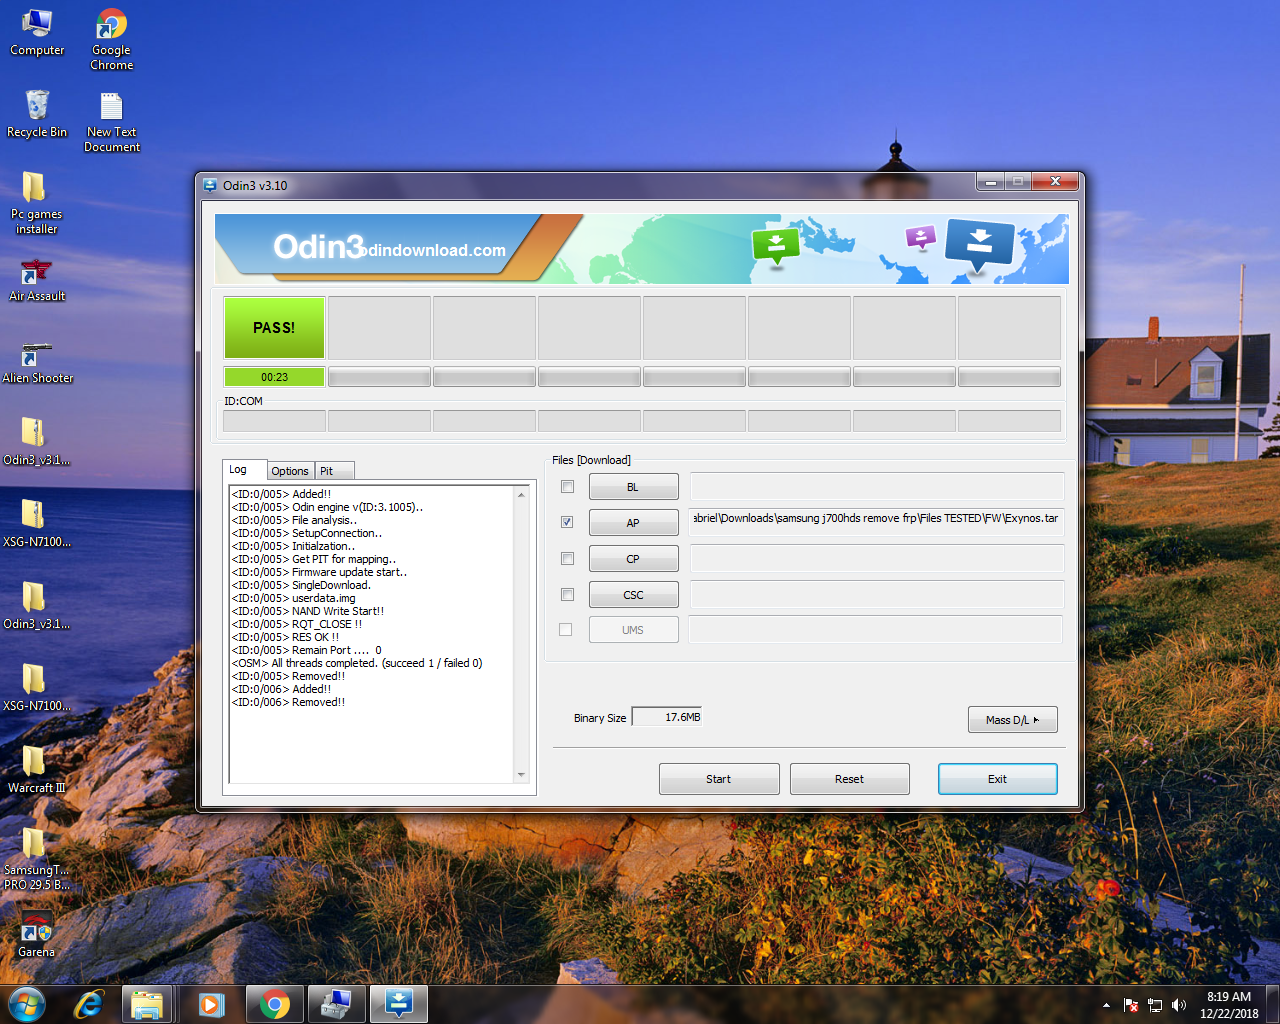
Task: Tick the CSC checkbox
Action: [567, 594]
